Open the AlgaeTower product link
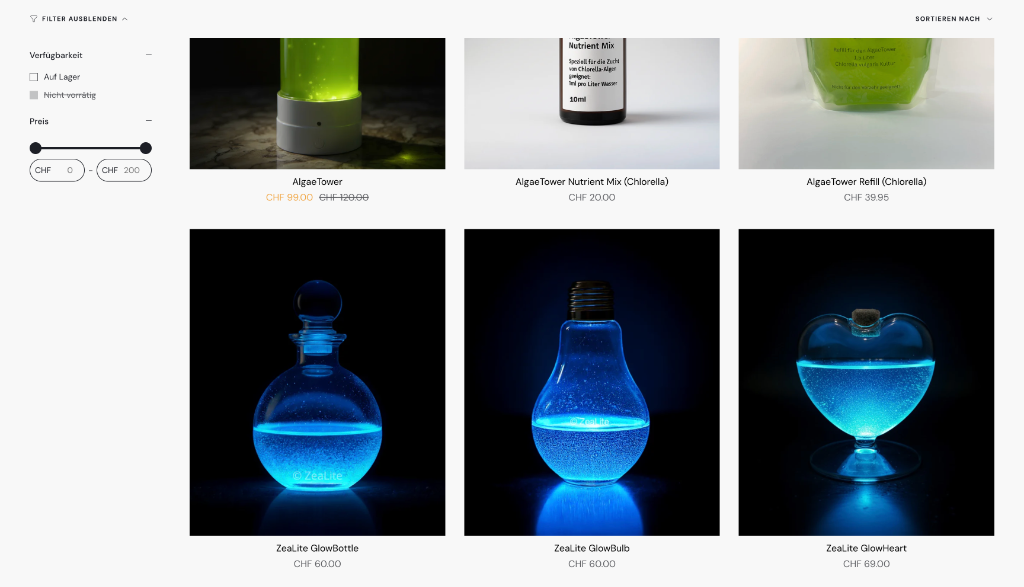Screen dimensions: 1024x587 coord(317,182)
